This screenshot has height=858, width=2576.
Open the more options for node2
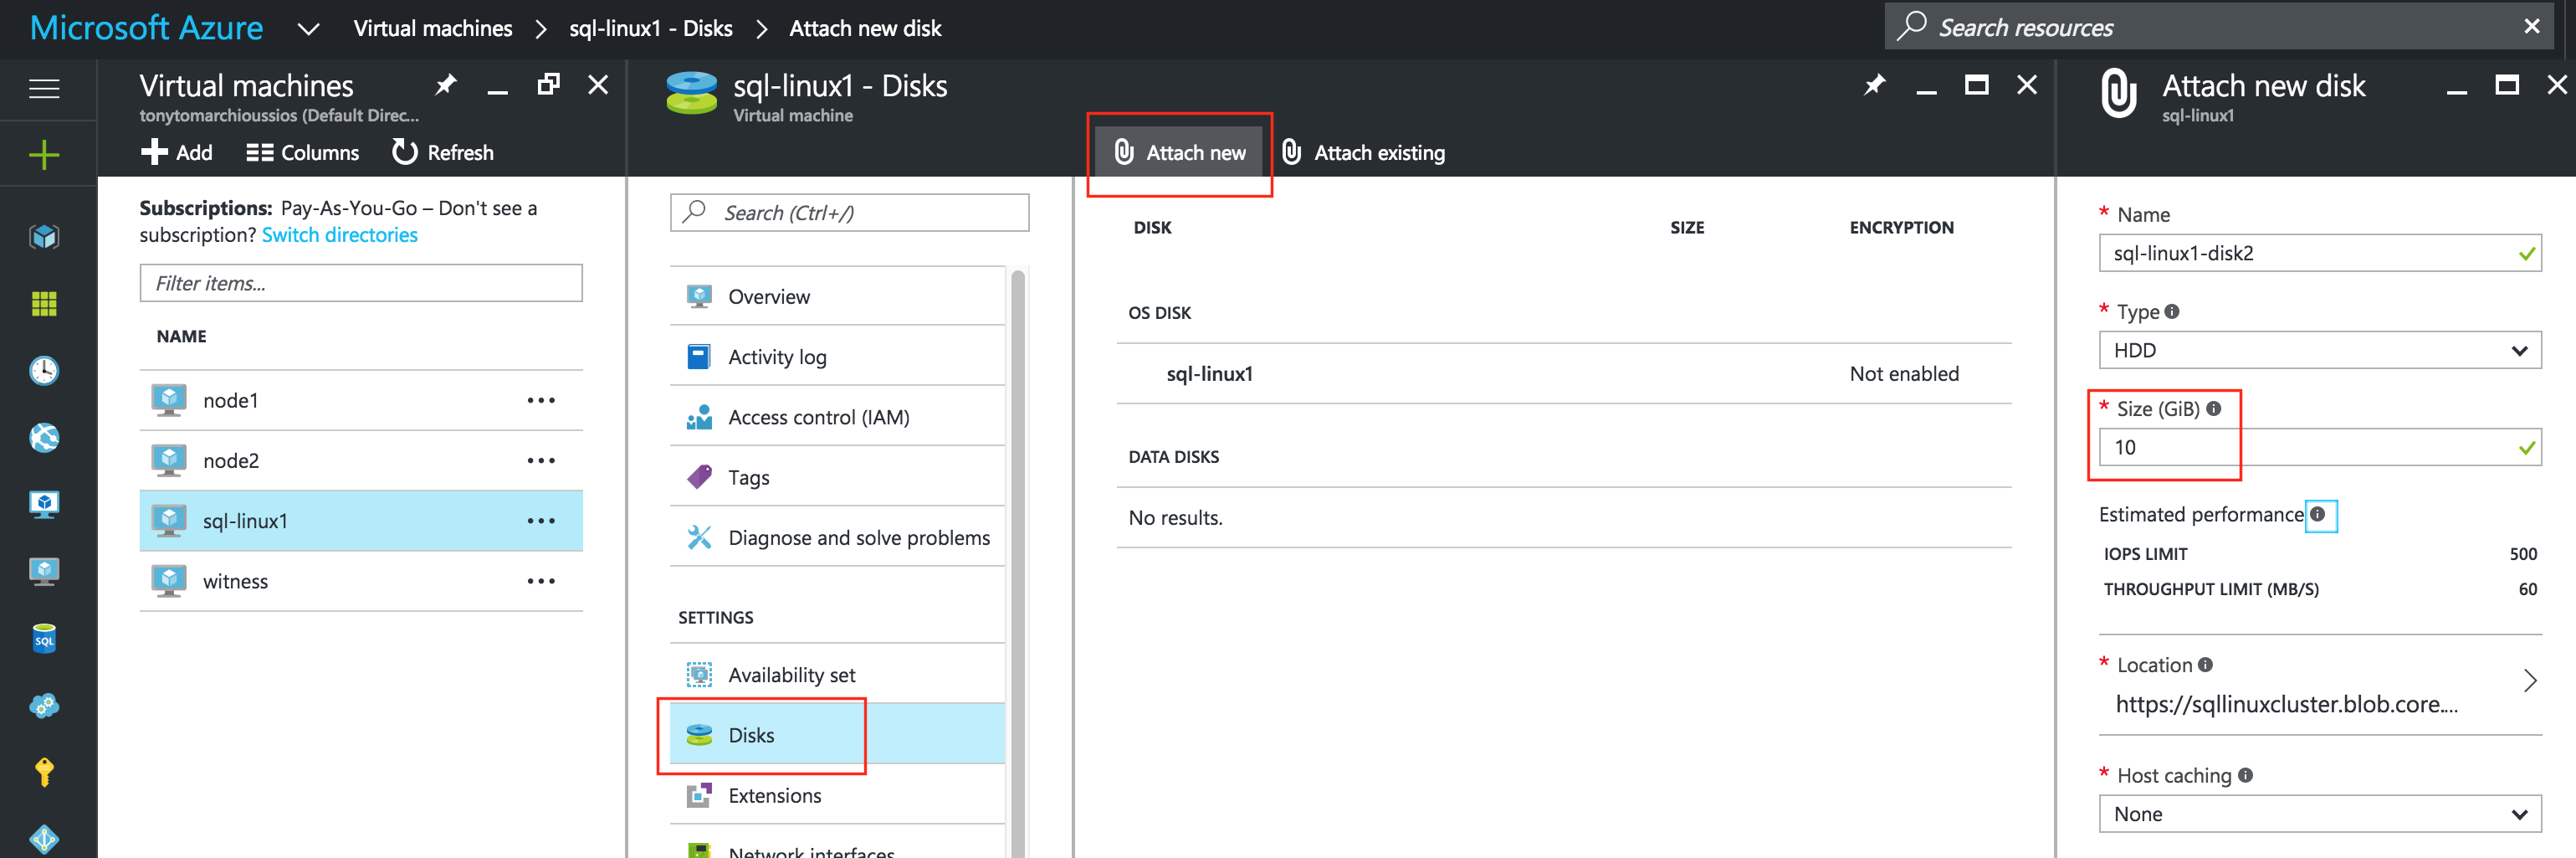541,460
